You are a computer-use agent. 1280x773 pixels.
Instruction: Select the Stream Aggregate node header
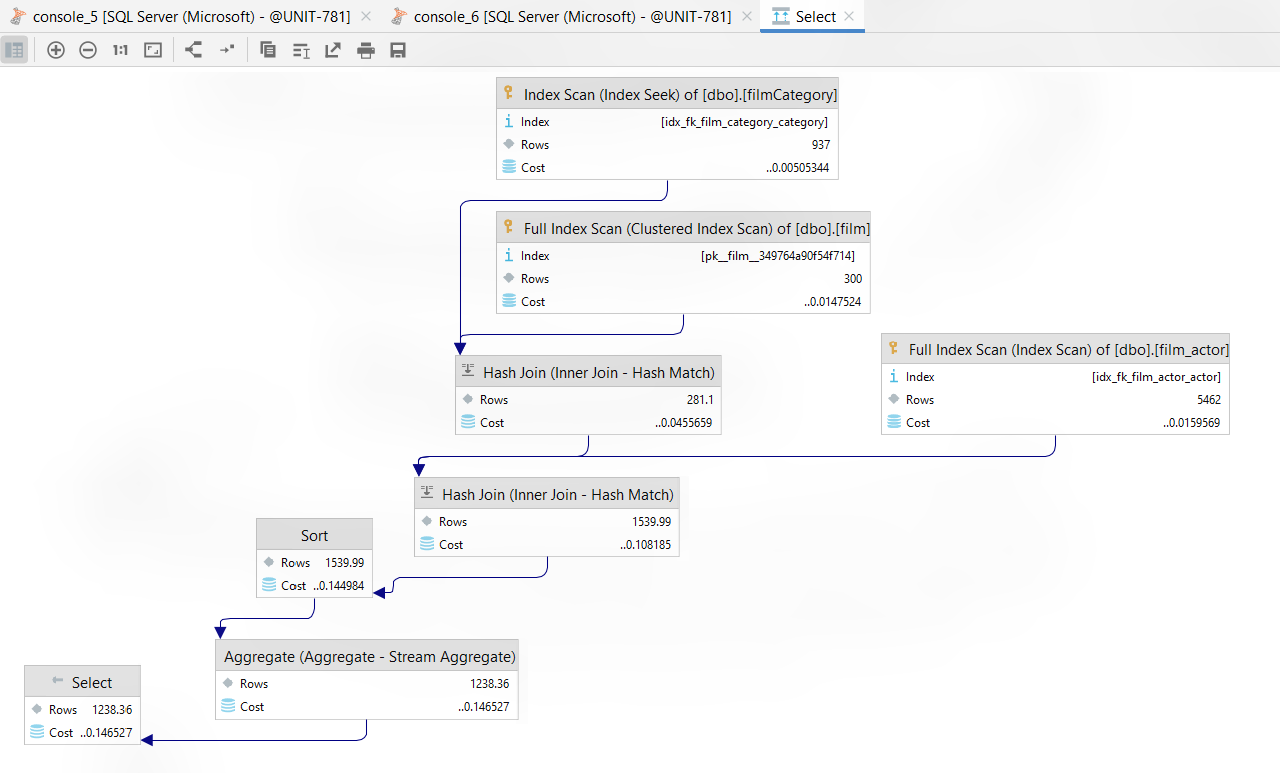click(x=367, y=657)
